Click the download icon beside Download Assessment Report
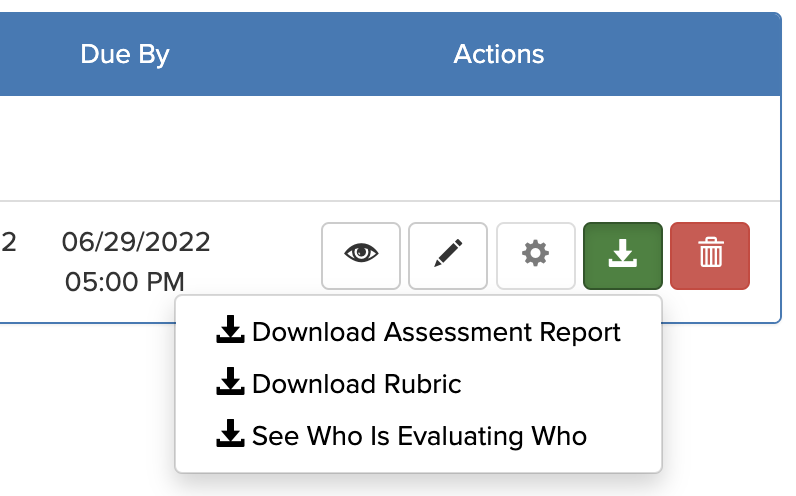 coord(230,330)
